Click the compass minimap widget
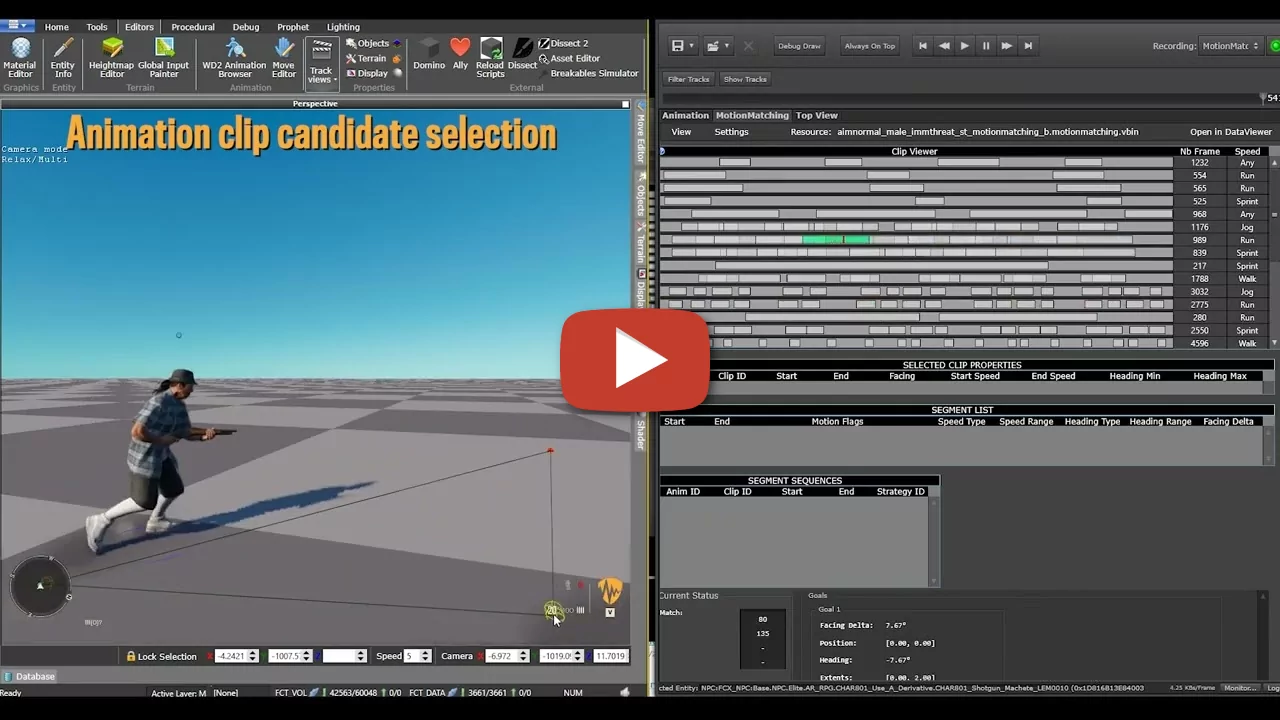Viewport: 1280px width, 720px height. click(40, 585)
